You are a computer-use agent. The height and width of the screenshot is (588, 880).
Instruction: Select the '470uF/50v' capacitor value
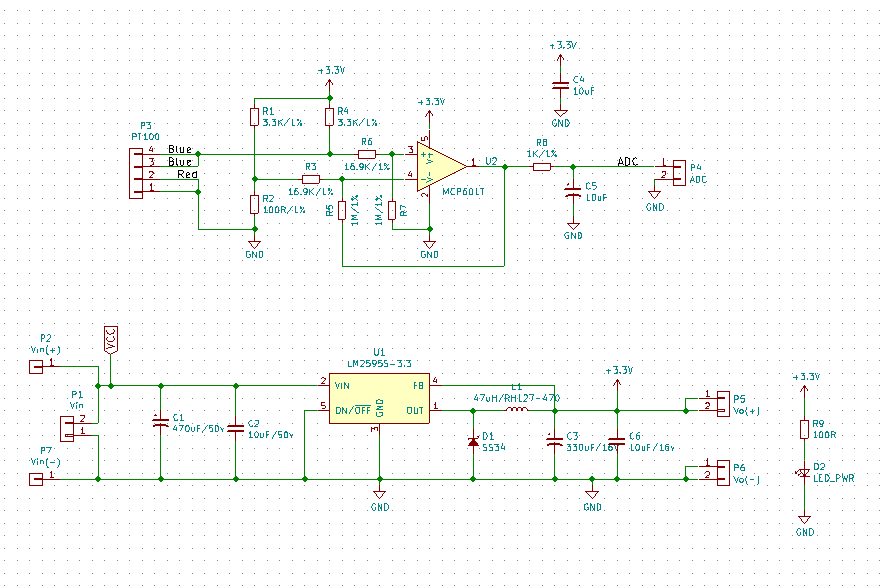[199, 428]
